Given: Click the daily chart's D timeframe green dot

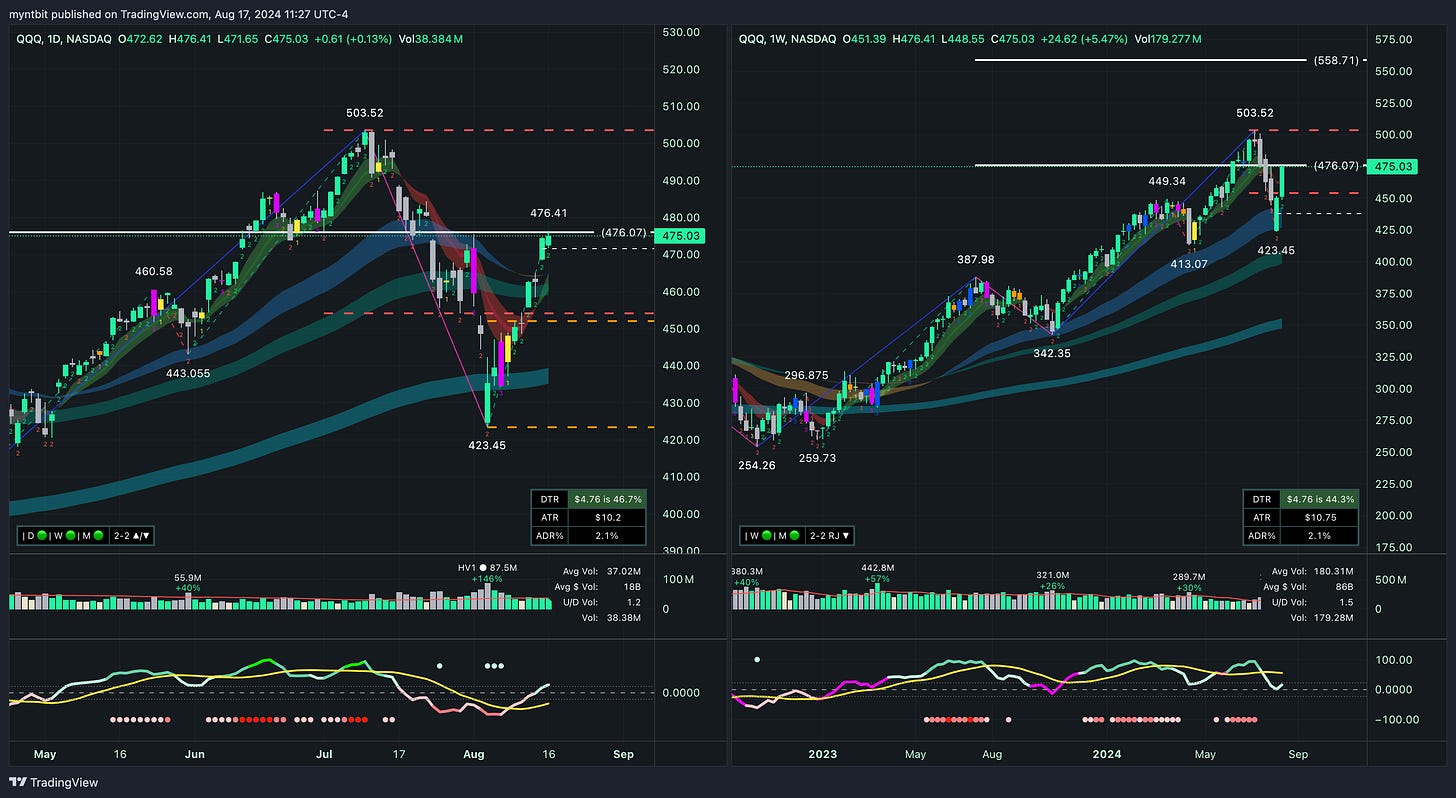Looking at the screenshot, I should point(43,535).
